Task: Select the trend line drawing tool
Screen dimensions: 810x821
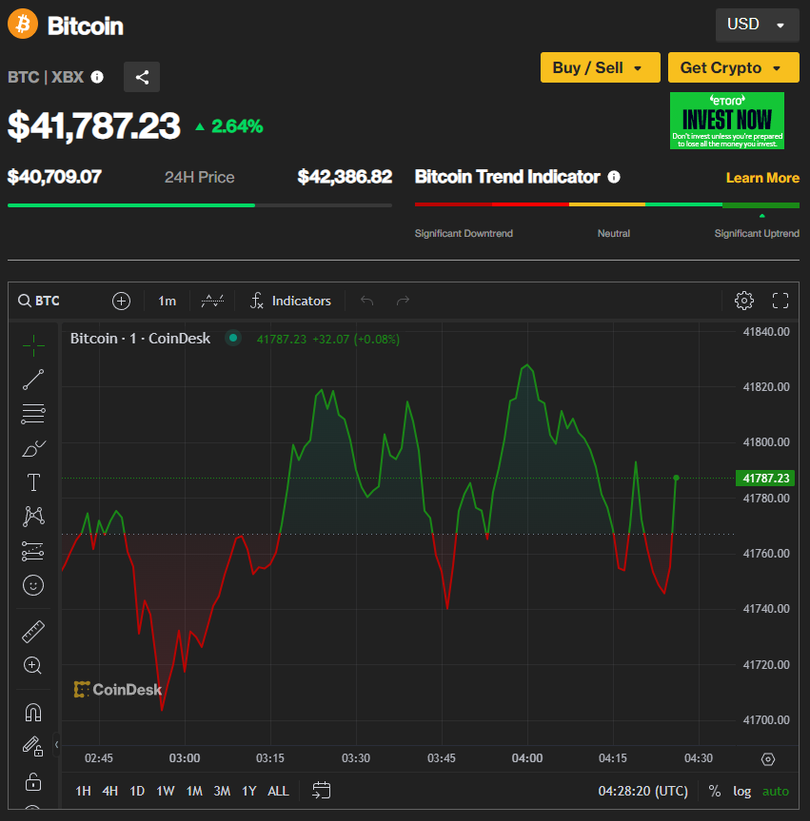Action: [33, 379]
